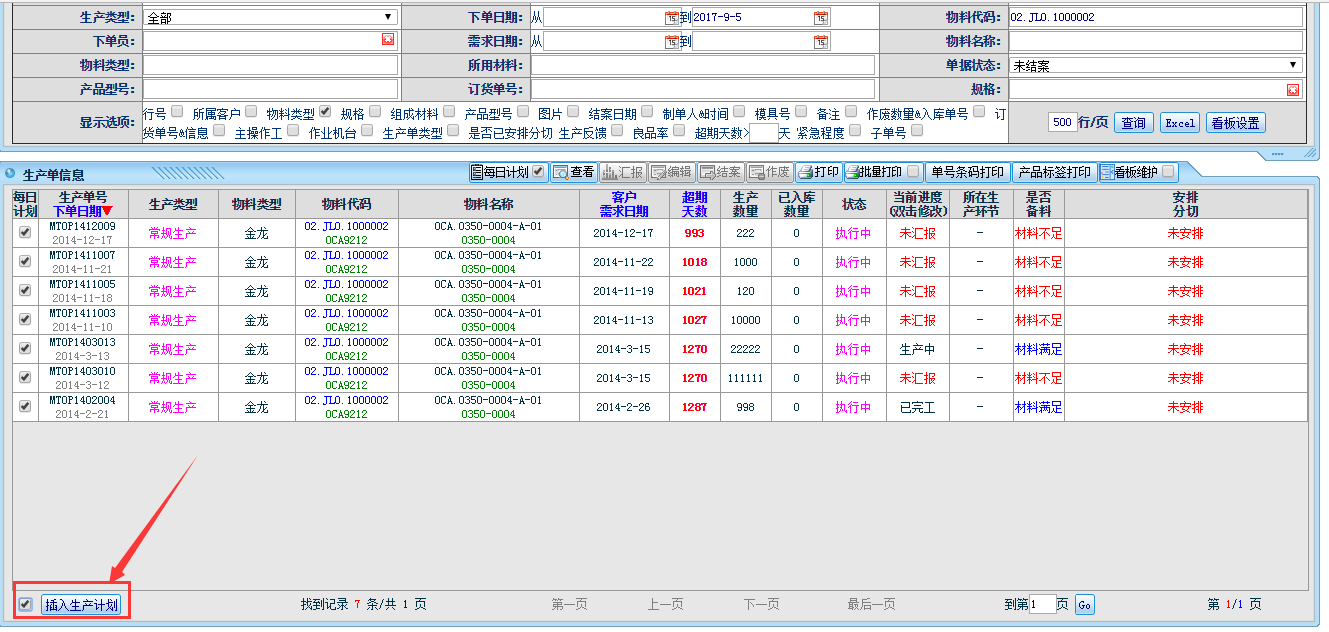This screenshot has width=1329, height=632.
Task: Open the 生产类型 dropdown showing 全部
Action: (270, 18)
